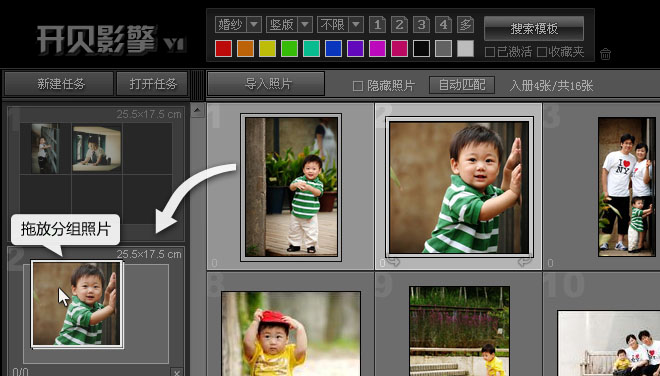Click the trash bin icon
This screenshot has width=660, height=376.
click(x=605, y=54)
